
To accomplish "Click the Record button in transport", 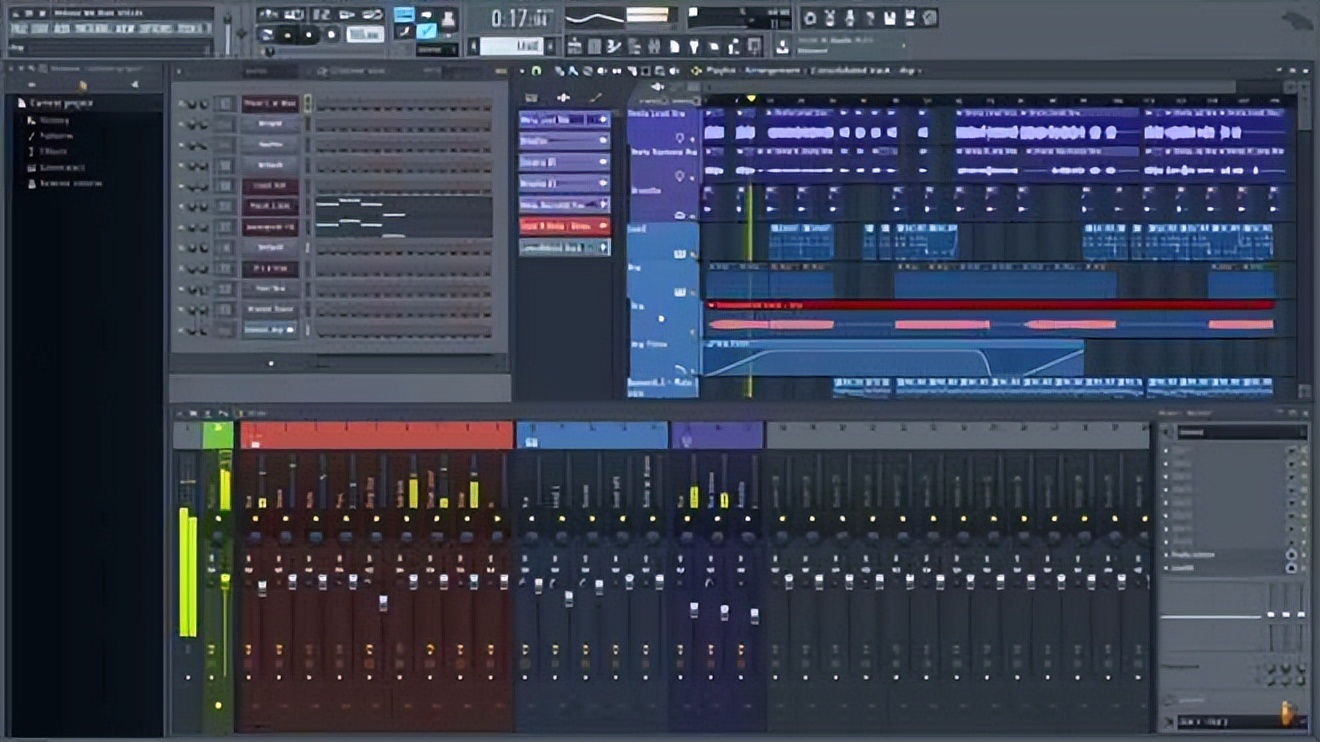I will tap(330, 35).
